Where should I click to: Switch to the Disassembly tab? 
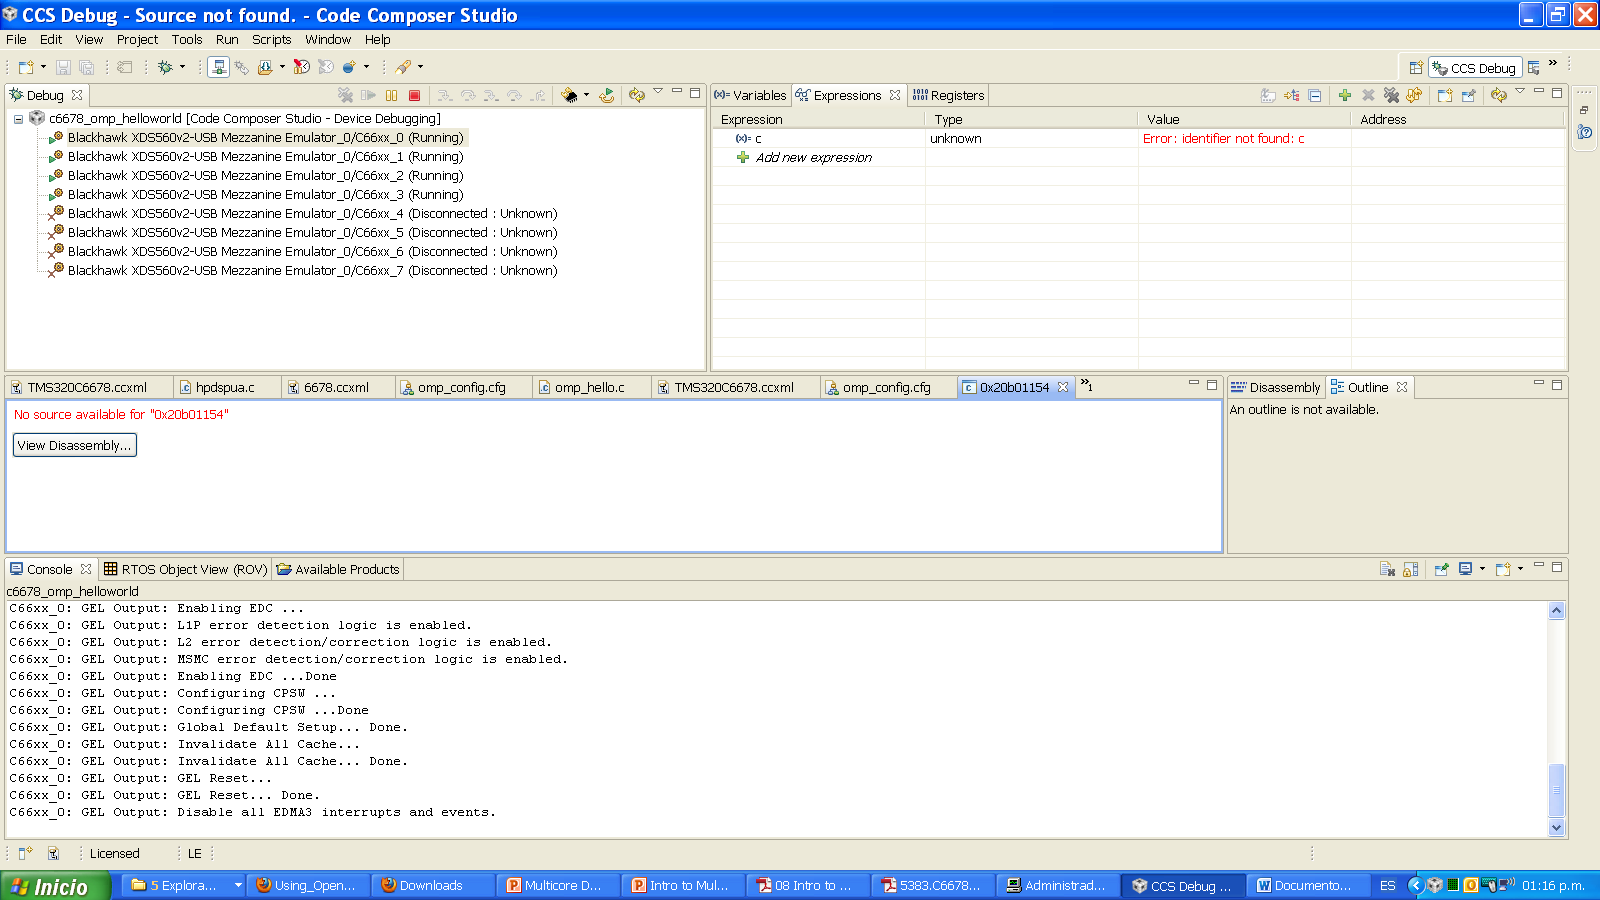point(1275,387)
